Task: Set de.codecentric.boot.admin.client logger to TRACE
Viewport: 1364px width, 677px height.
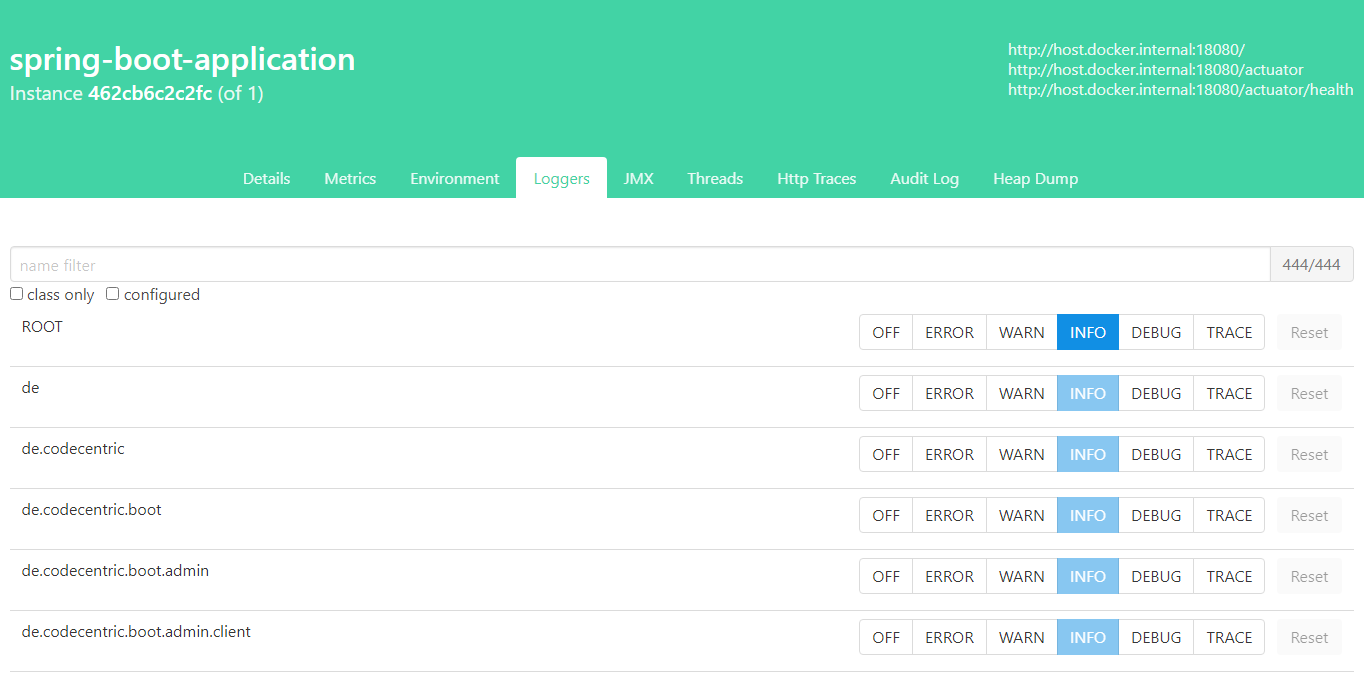Action: click(x=1229, y=637)
